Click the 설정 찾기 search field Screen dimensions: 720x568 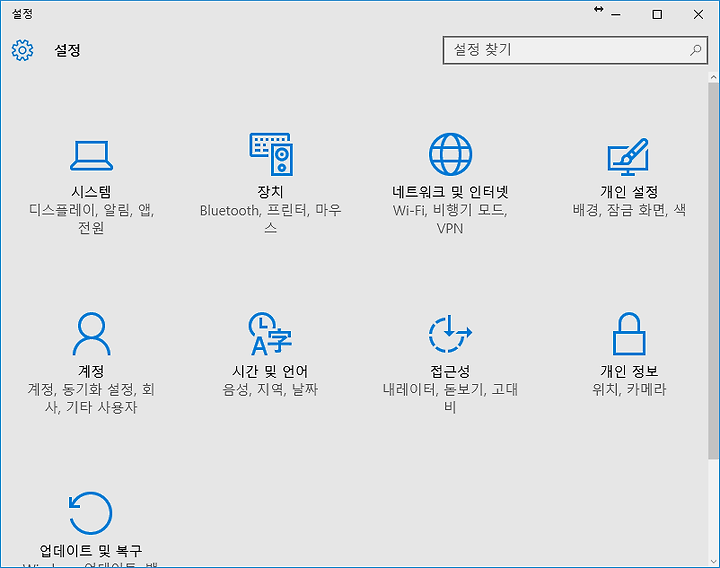[575, 50]
